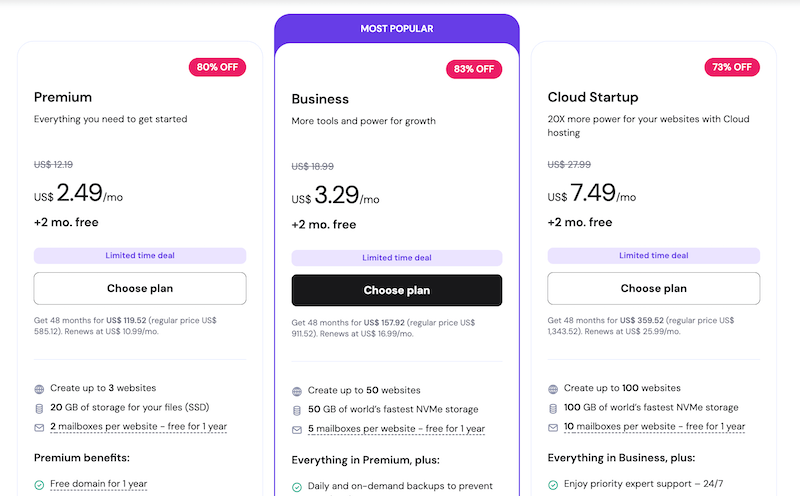
Task: Choose the Premium plan
Action: pos(140,288)
